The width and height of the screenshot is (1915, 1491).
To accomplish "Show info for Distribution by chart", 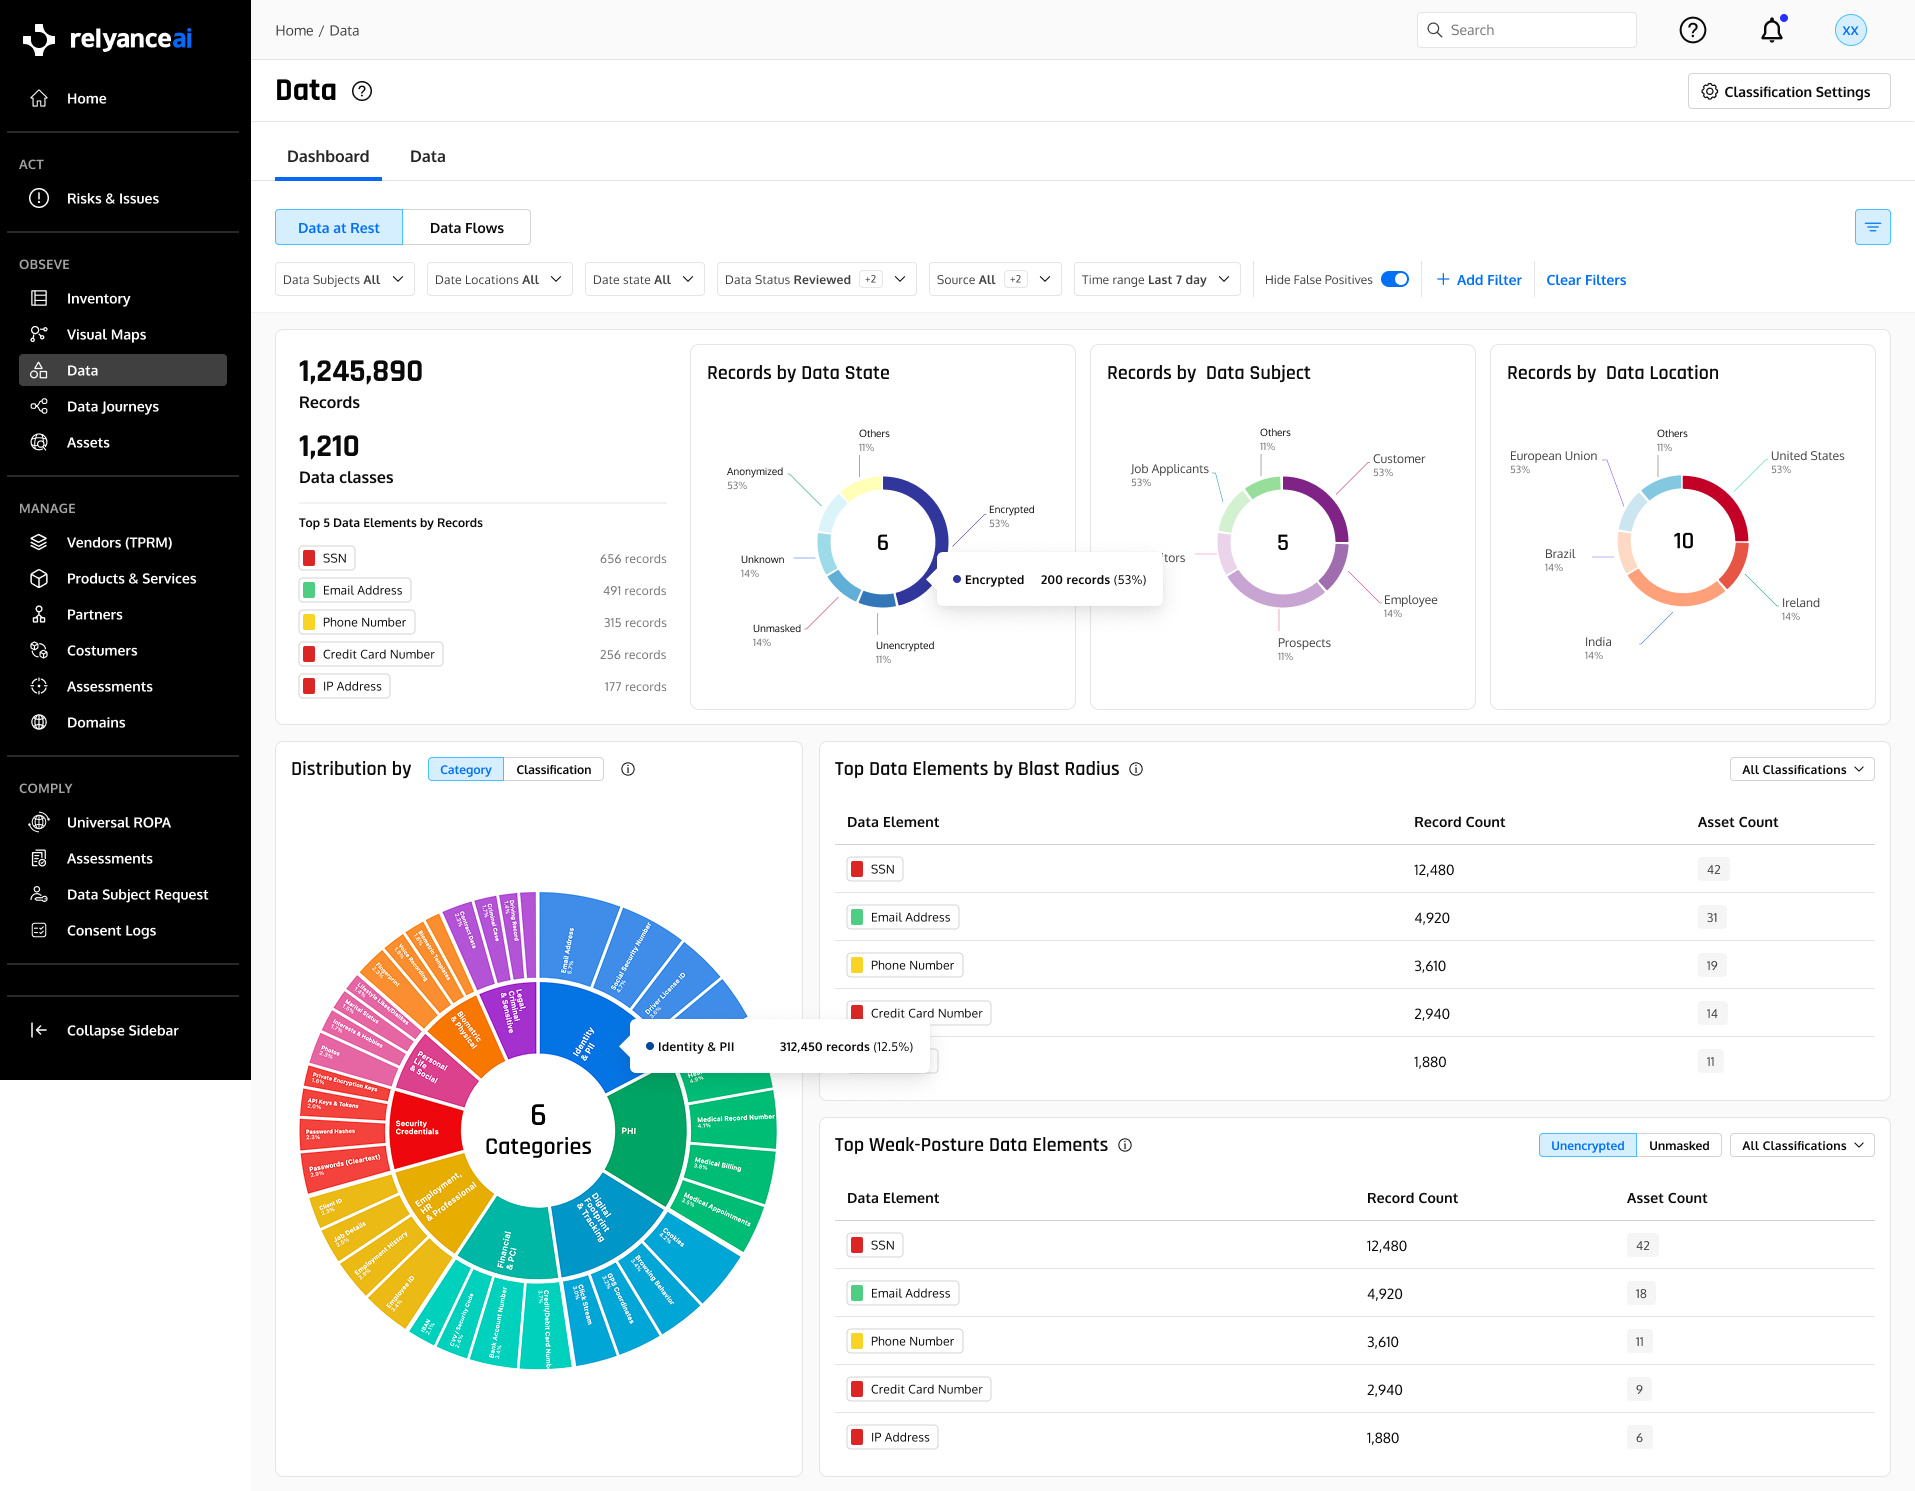I will (x=628, y=769).
